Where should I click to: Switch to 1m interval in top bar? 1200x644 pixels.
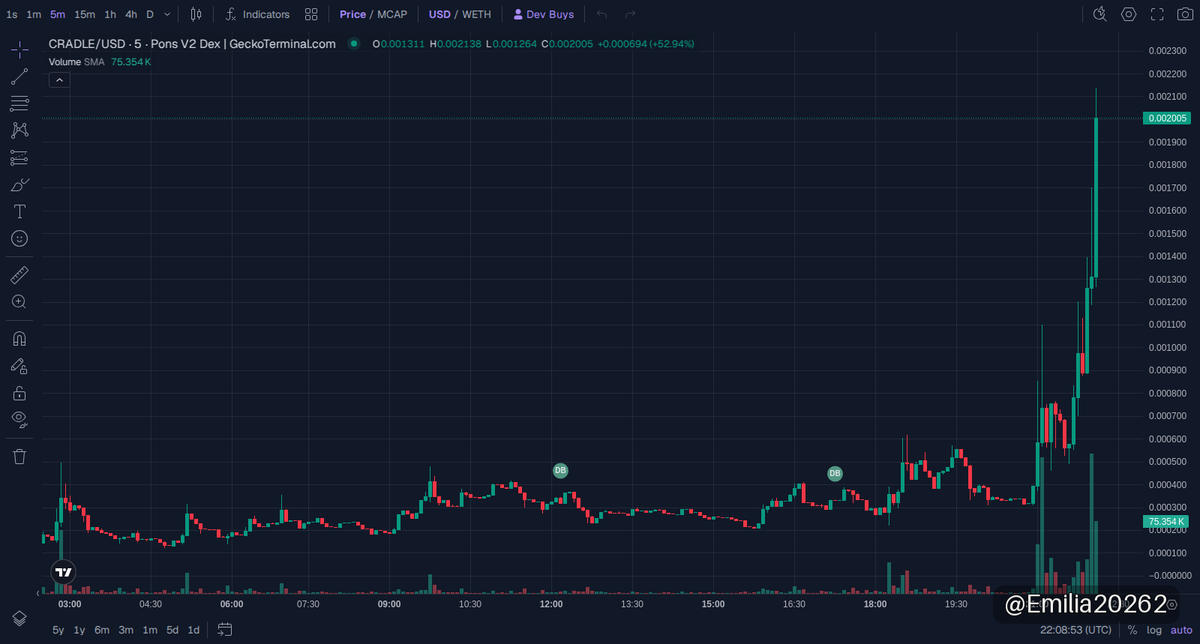(x=34, y=15)
